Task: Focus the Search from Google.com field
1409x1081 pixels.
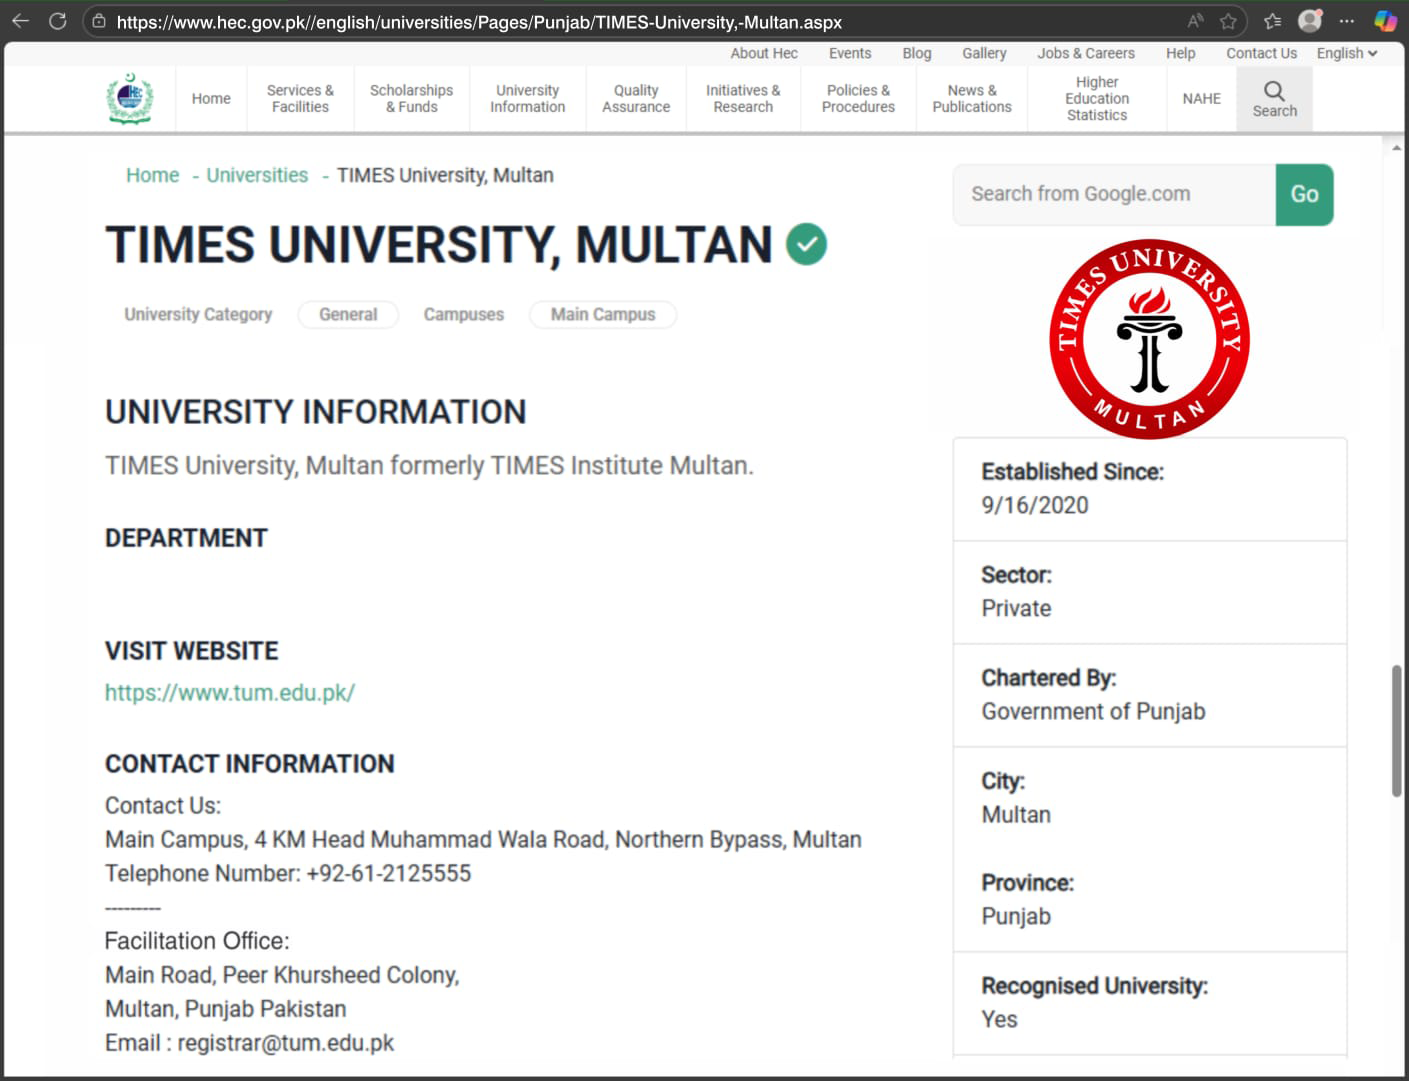Action: coord(1114,194)
